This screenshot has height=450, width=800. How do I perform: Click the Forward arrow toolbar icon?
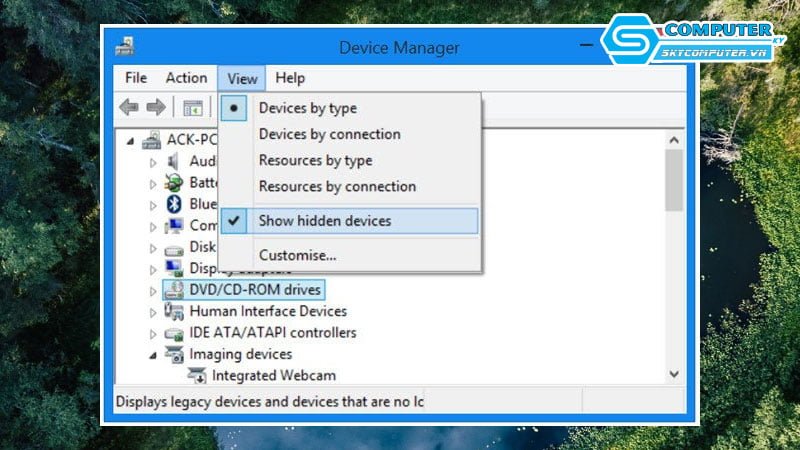coord(156,107)
